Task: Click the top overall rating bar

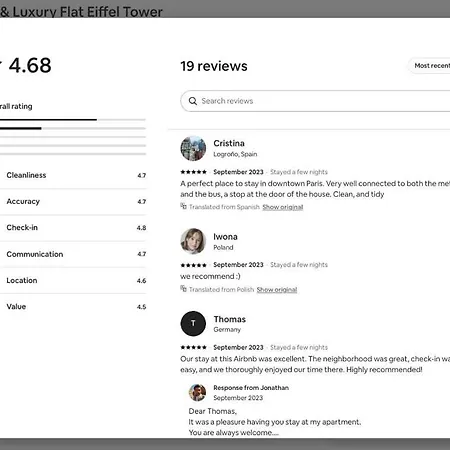Action: pos(73,119)
